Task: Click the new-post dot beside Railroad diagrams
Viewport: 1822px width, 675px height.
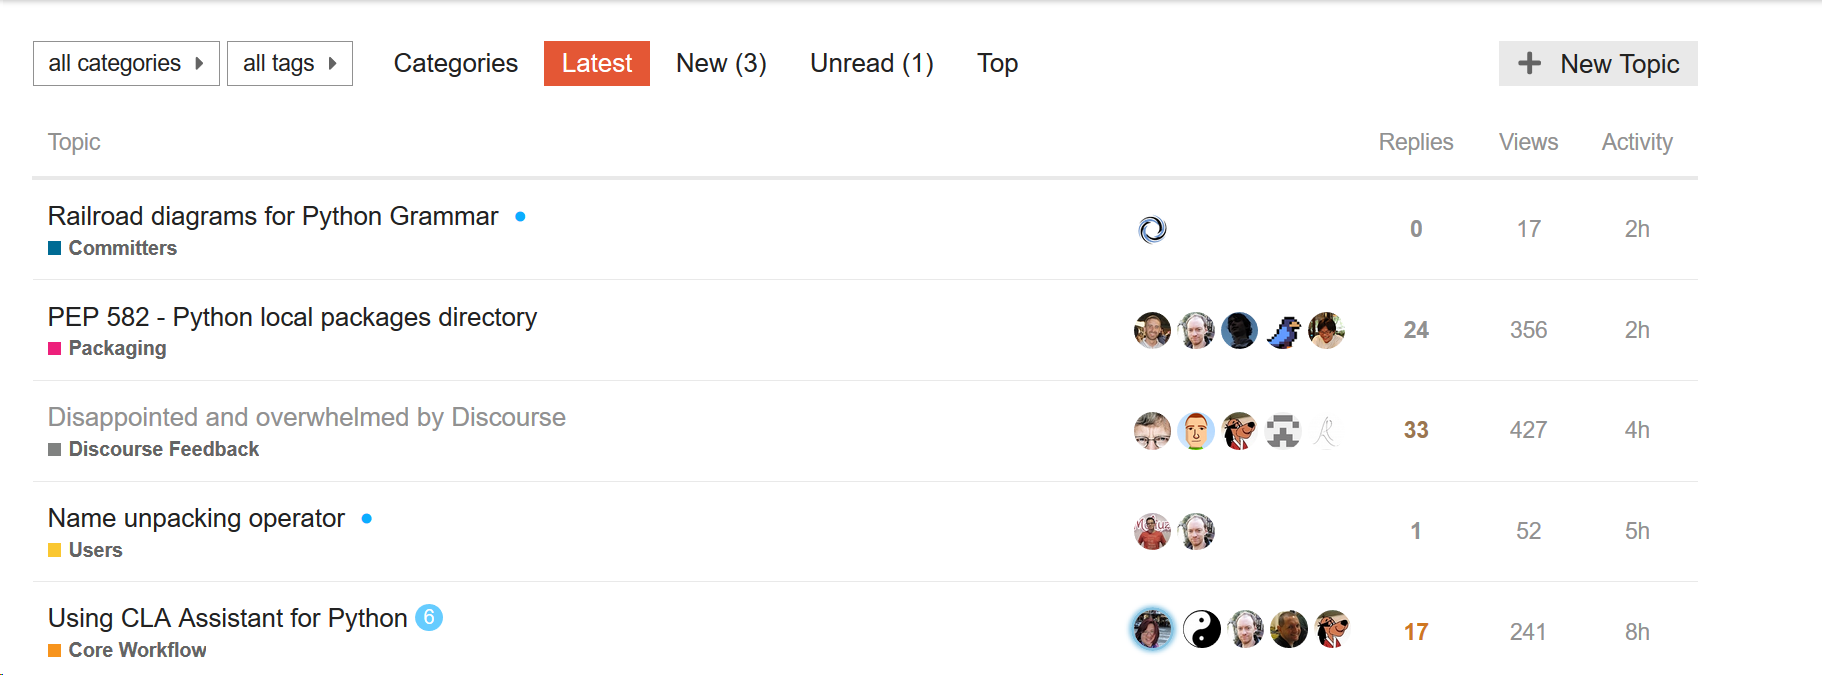Action: click(520, 216)
